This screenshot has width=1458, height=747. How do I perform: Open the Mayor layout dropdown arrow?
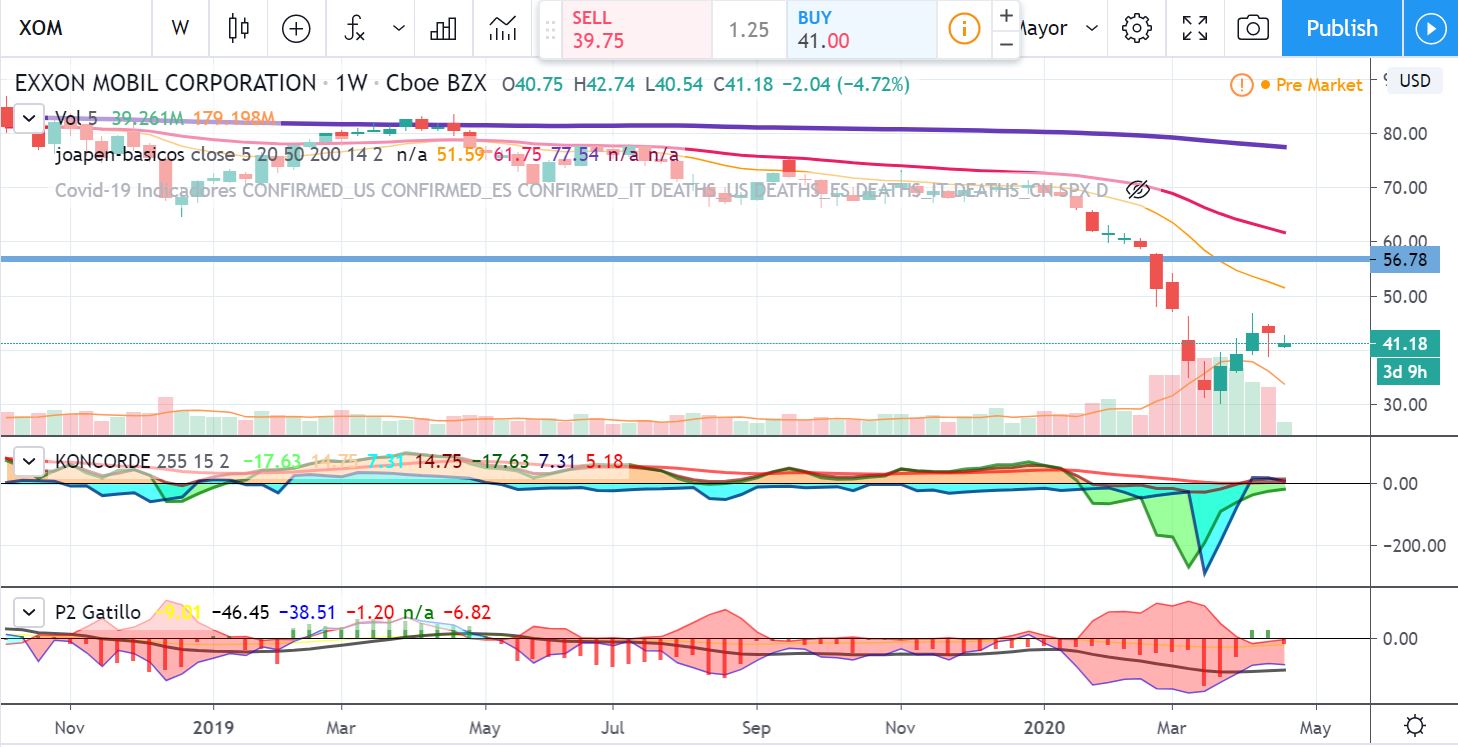[x=1092, y=29]
